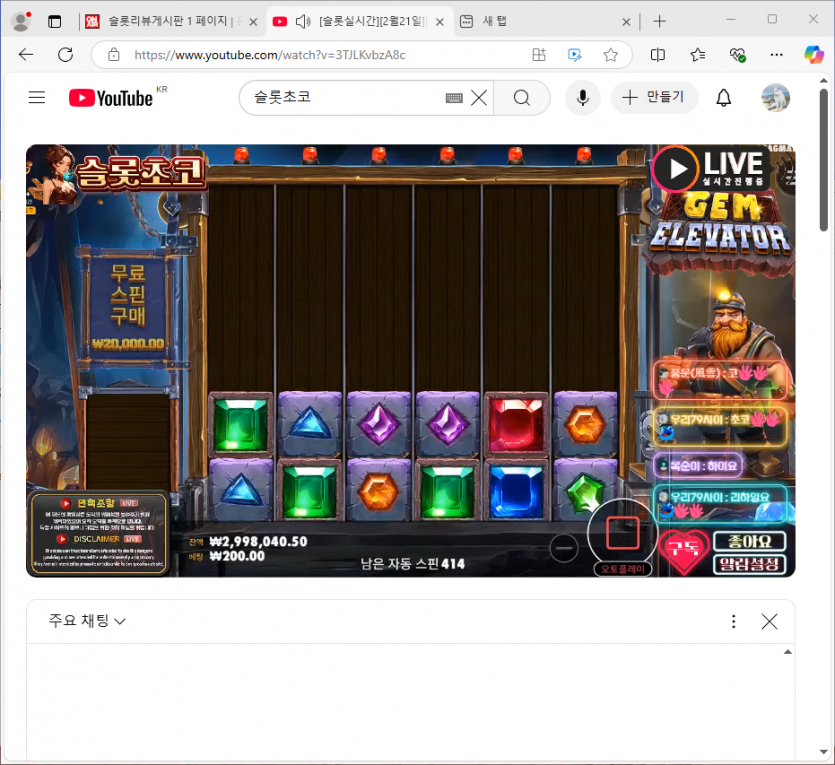Screen dimensions: 835x765
Task: Click the live video player
Action: pyautogui.click(x=411, y=360)
